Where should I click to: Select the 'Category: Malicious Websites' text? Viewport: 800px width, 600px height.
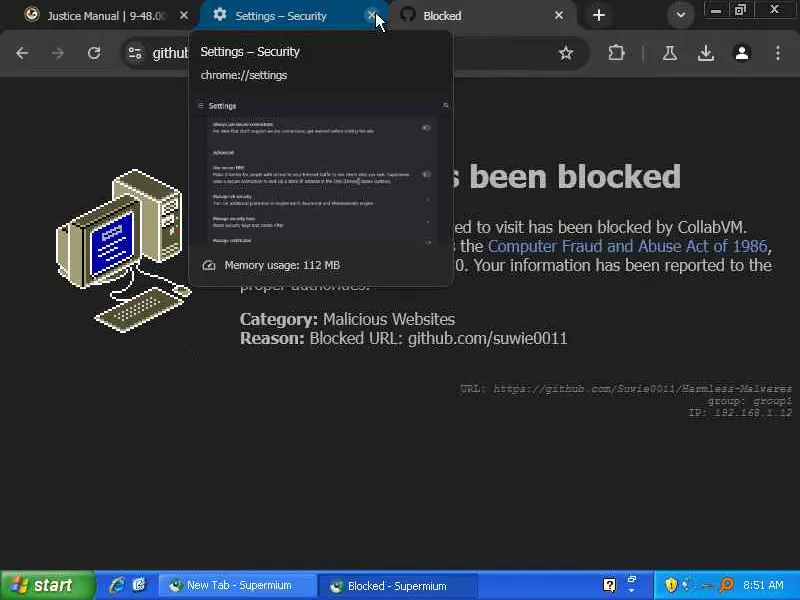(x=347, y=319)
